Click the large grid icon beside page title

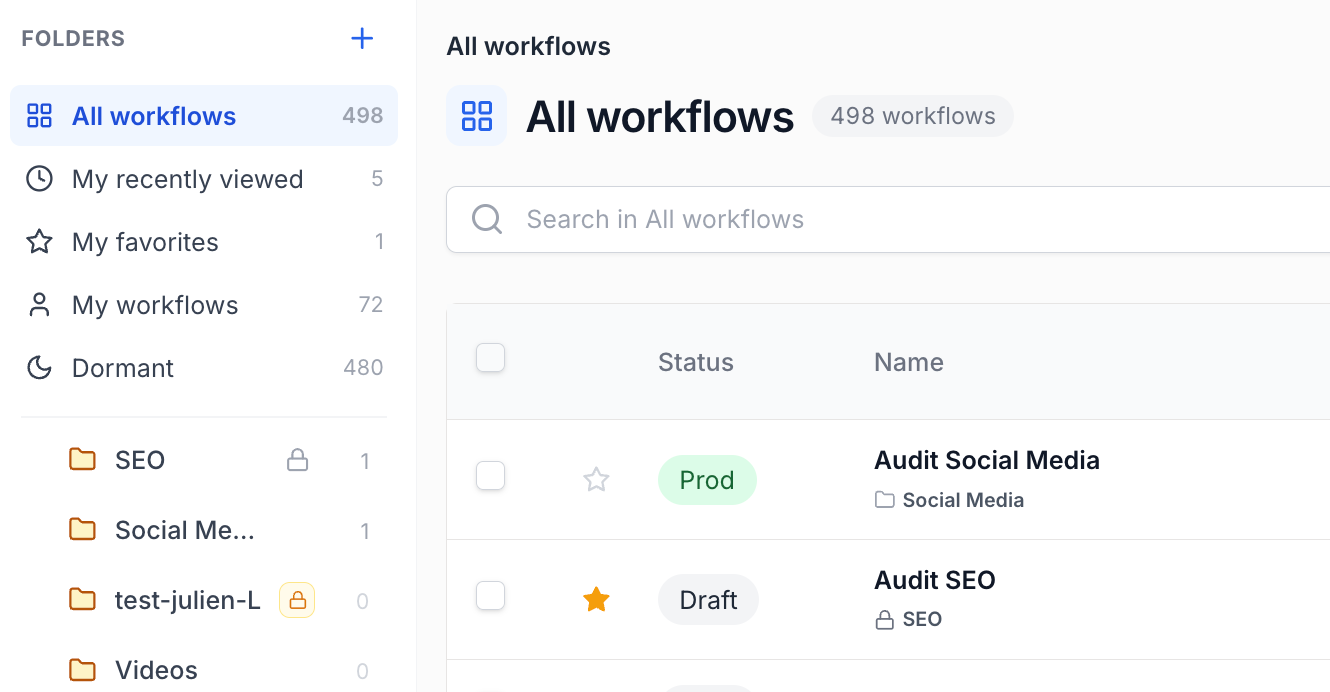[x=477, y=116]
